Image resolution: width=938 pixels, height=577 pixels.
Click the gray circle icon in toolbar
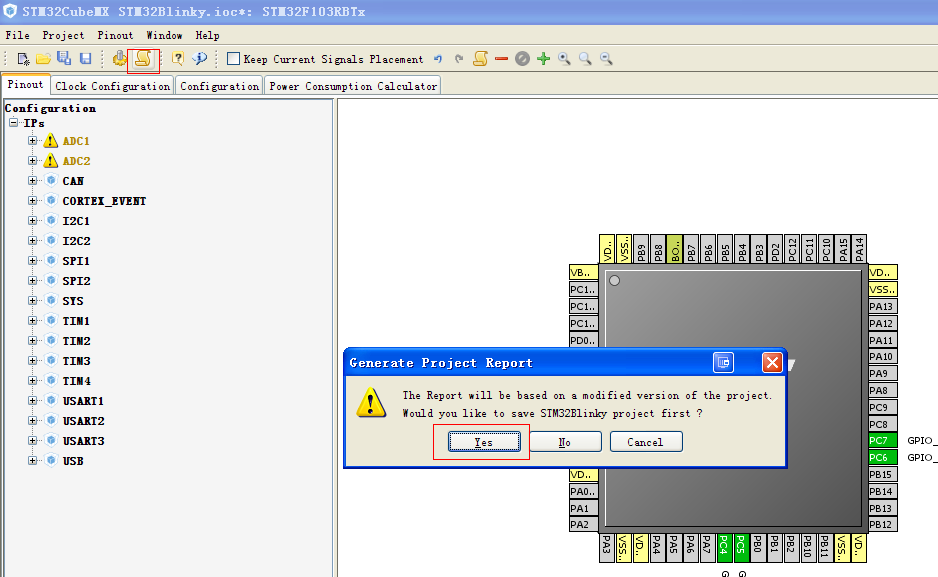coord(522,59)
